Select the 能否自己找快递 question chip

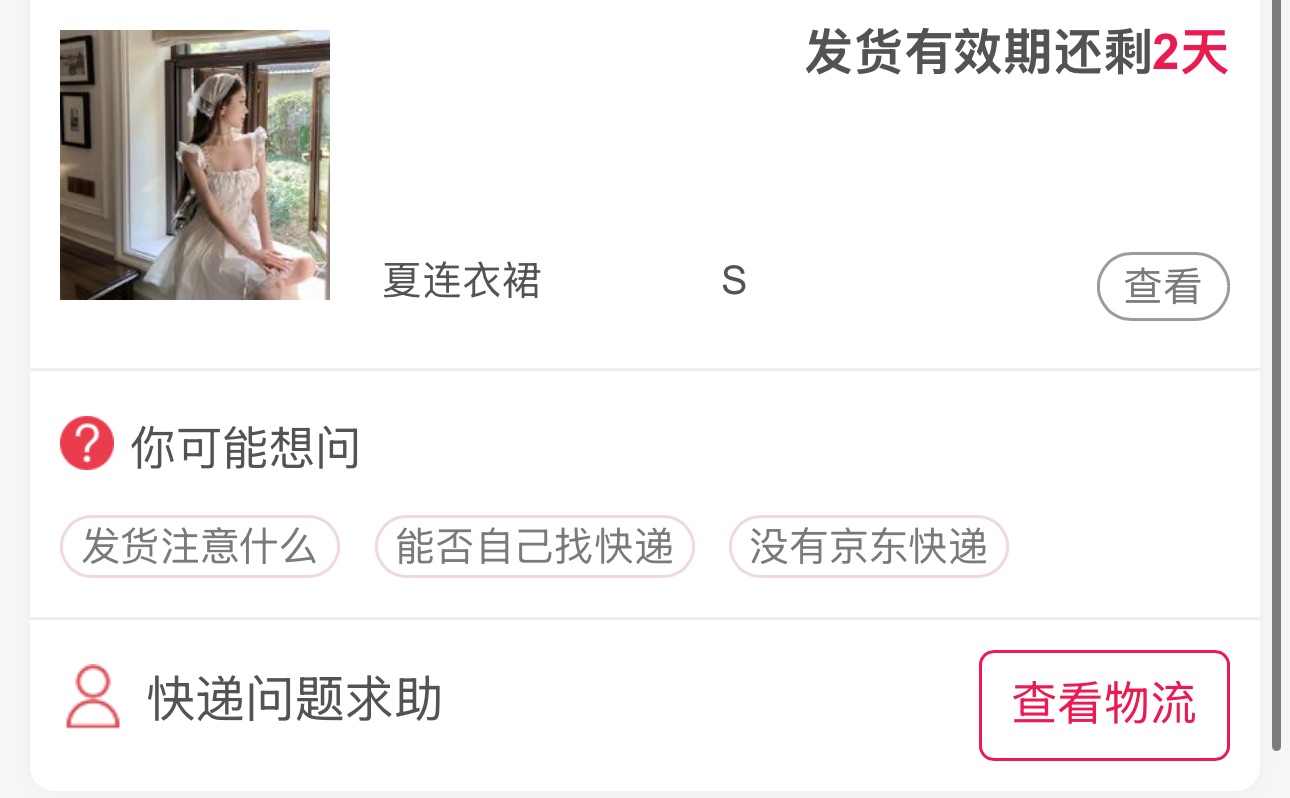click(x=535, y=547)
